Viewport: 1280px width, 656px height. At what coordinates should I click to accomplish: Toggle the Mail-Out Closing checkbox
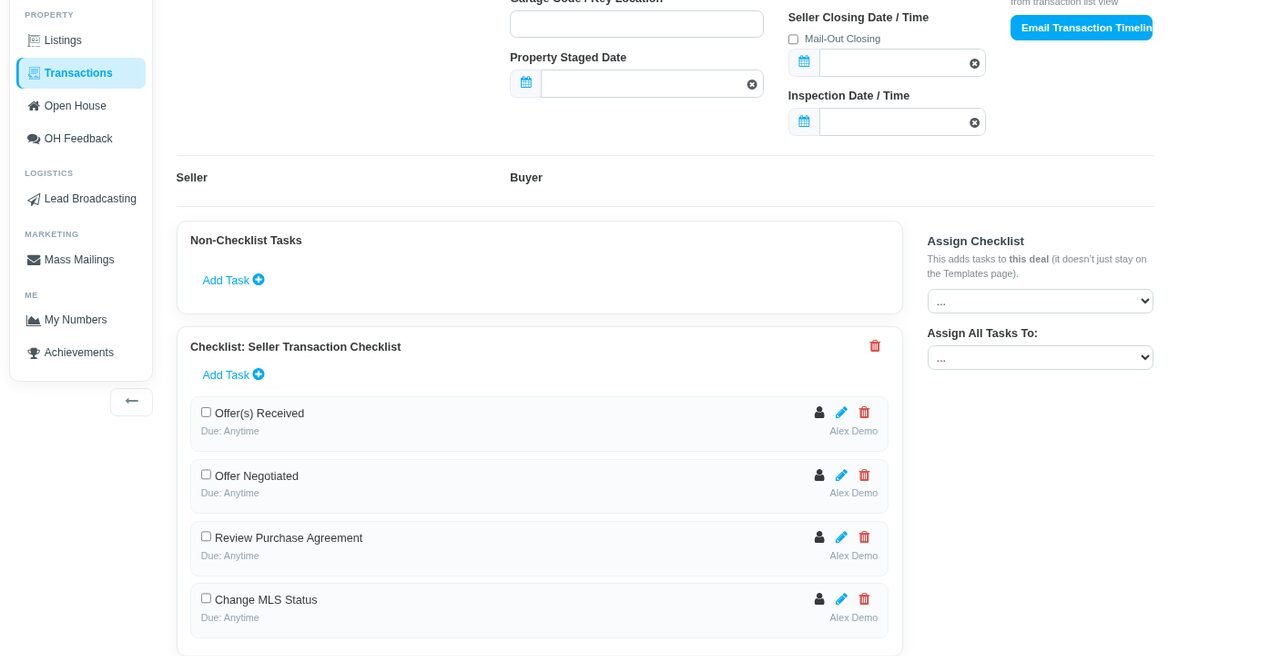coord(793,39)
